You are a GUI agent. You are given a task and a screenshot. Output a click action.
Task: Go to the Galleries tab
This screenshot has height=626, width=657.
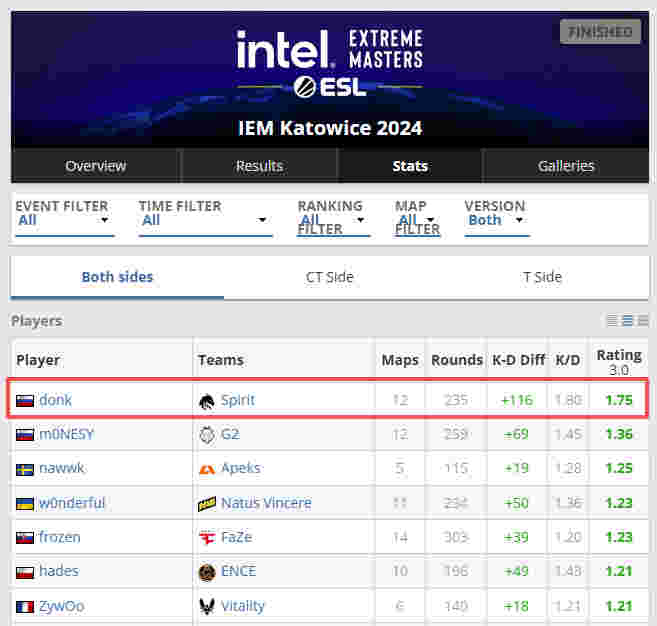566,166
